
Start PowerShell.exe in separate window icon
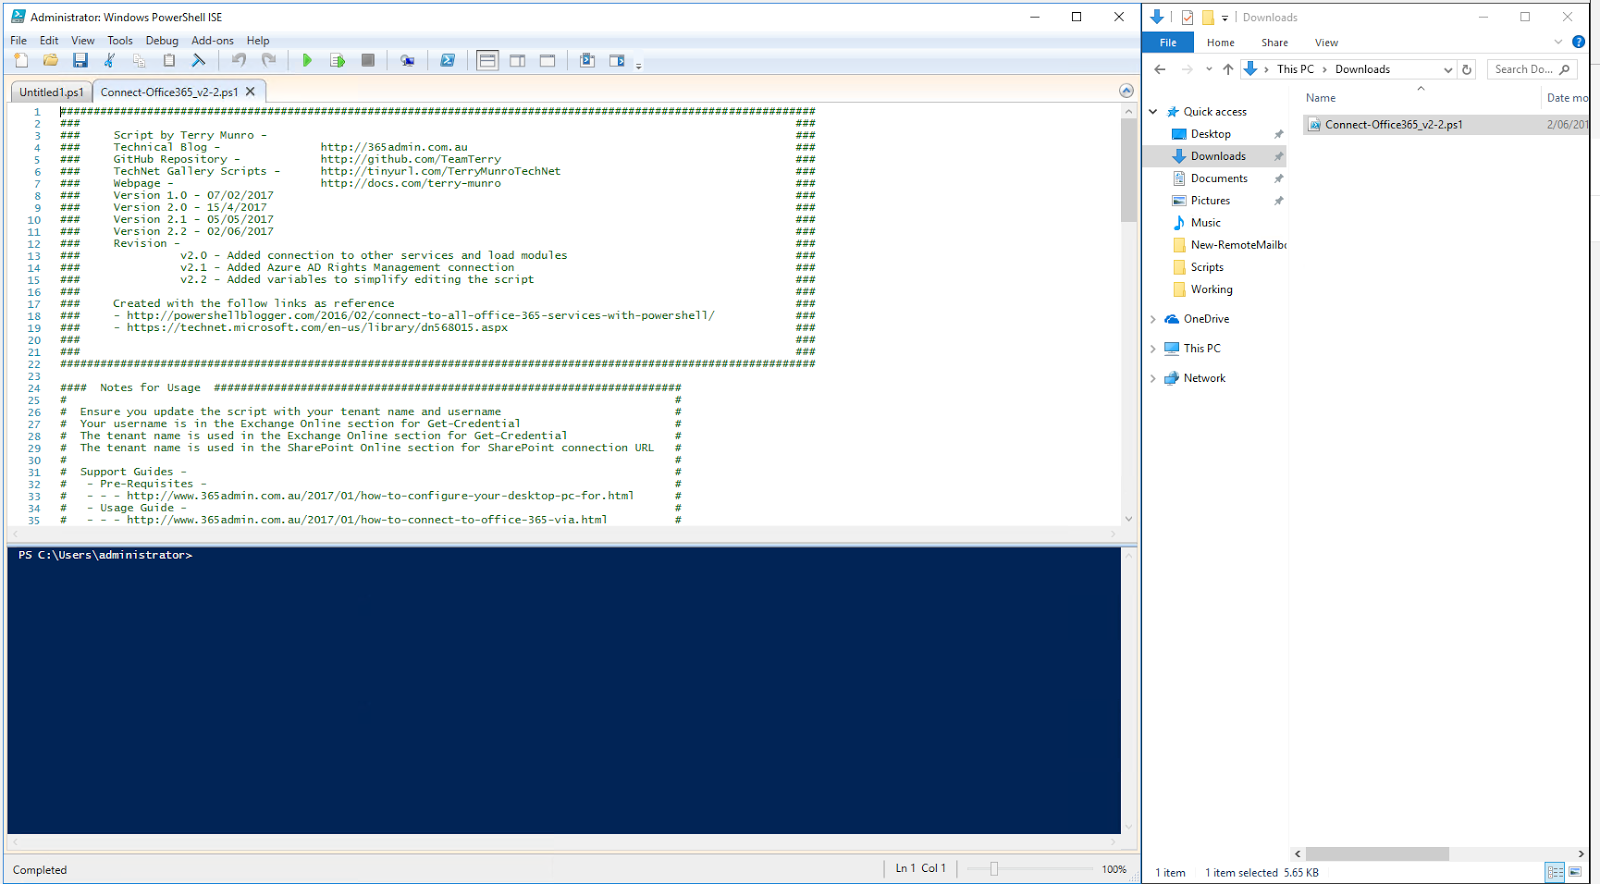click(x=447, y=61)
